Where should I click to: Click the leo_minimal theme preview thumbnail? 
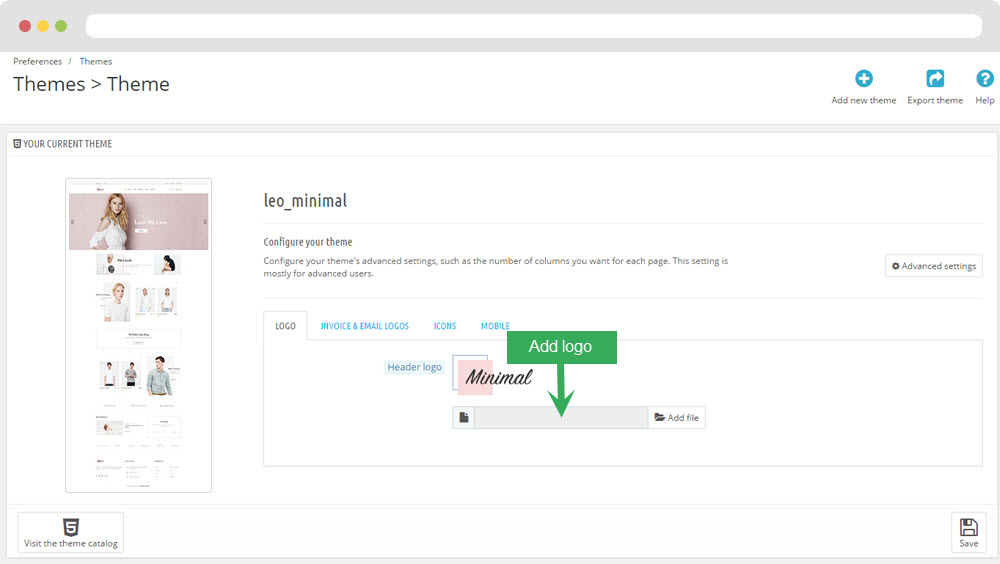point(138,335)
